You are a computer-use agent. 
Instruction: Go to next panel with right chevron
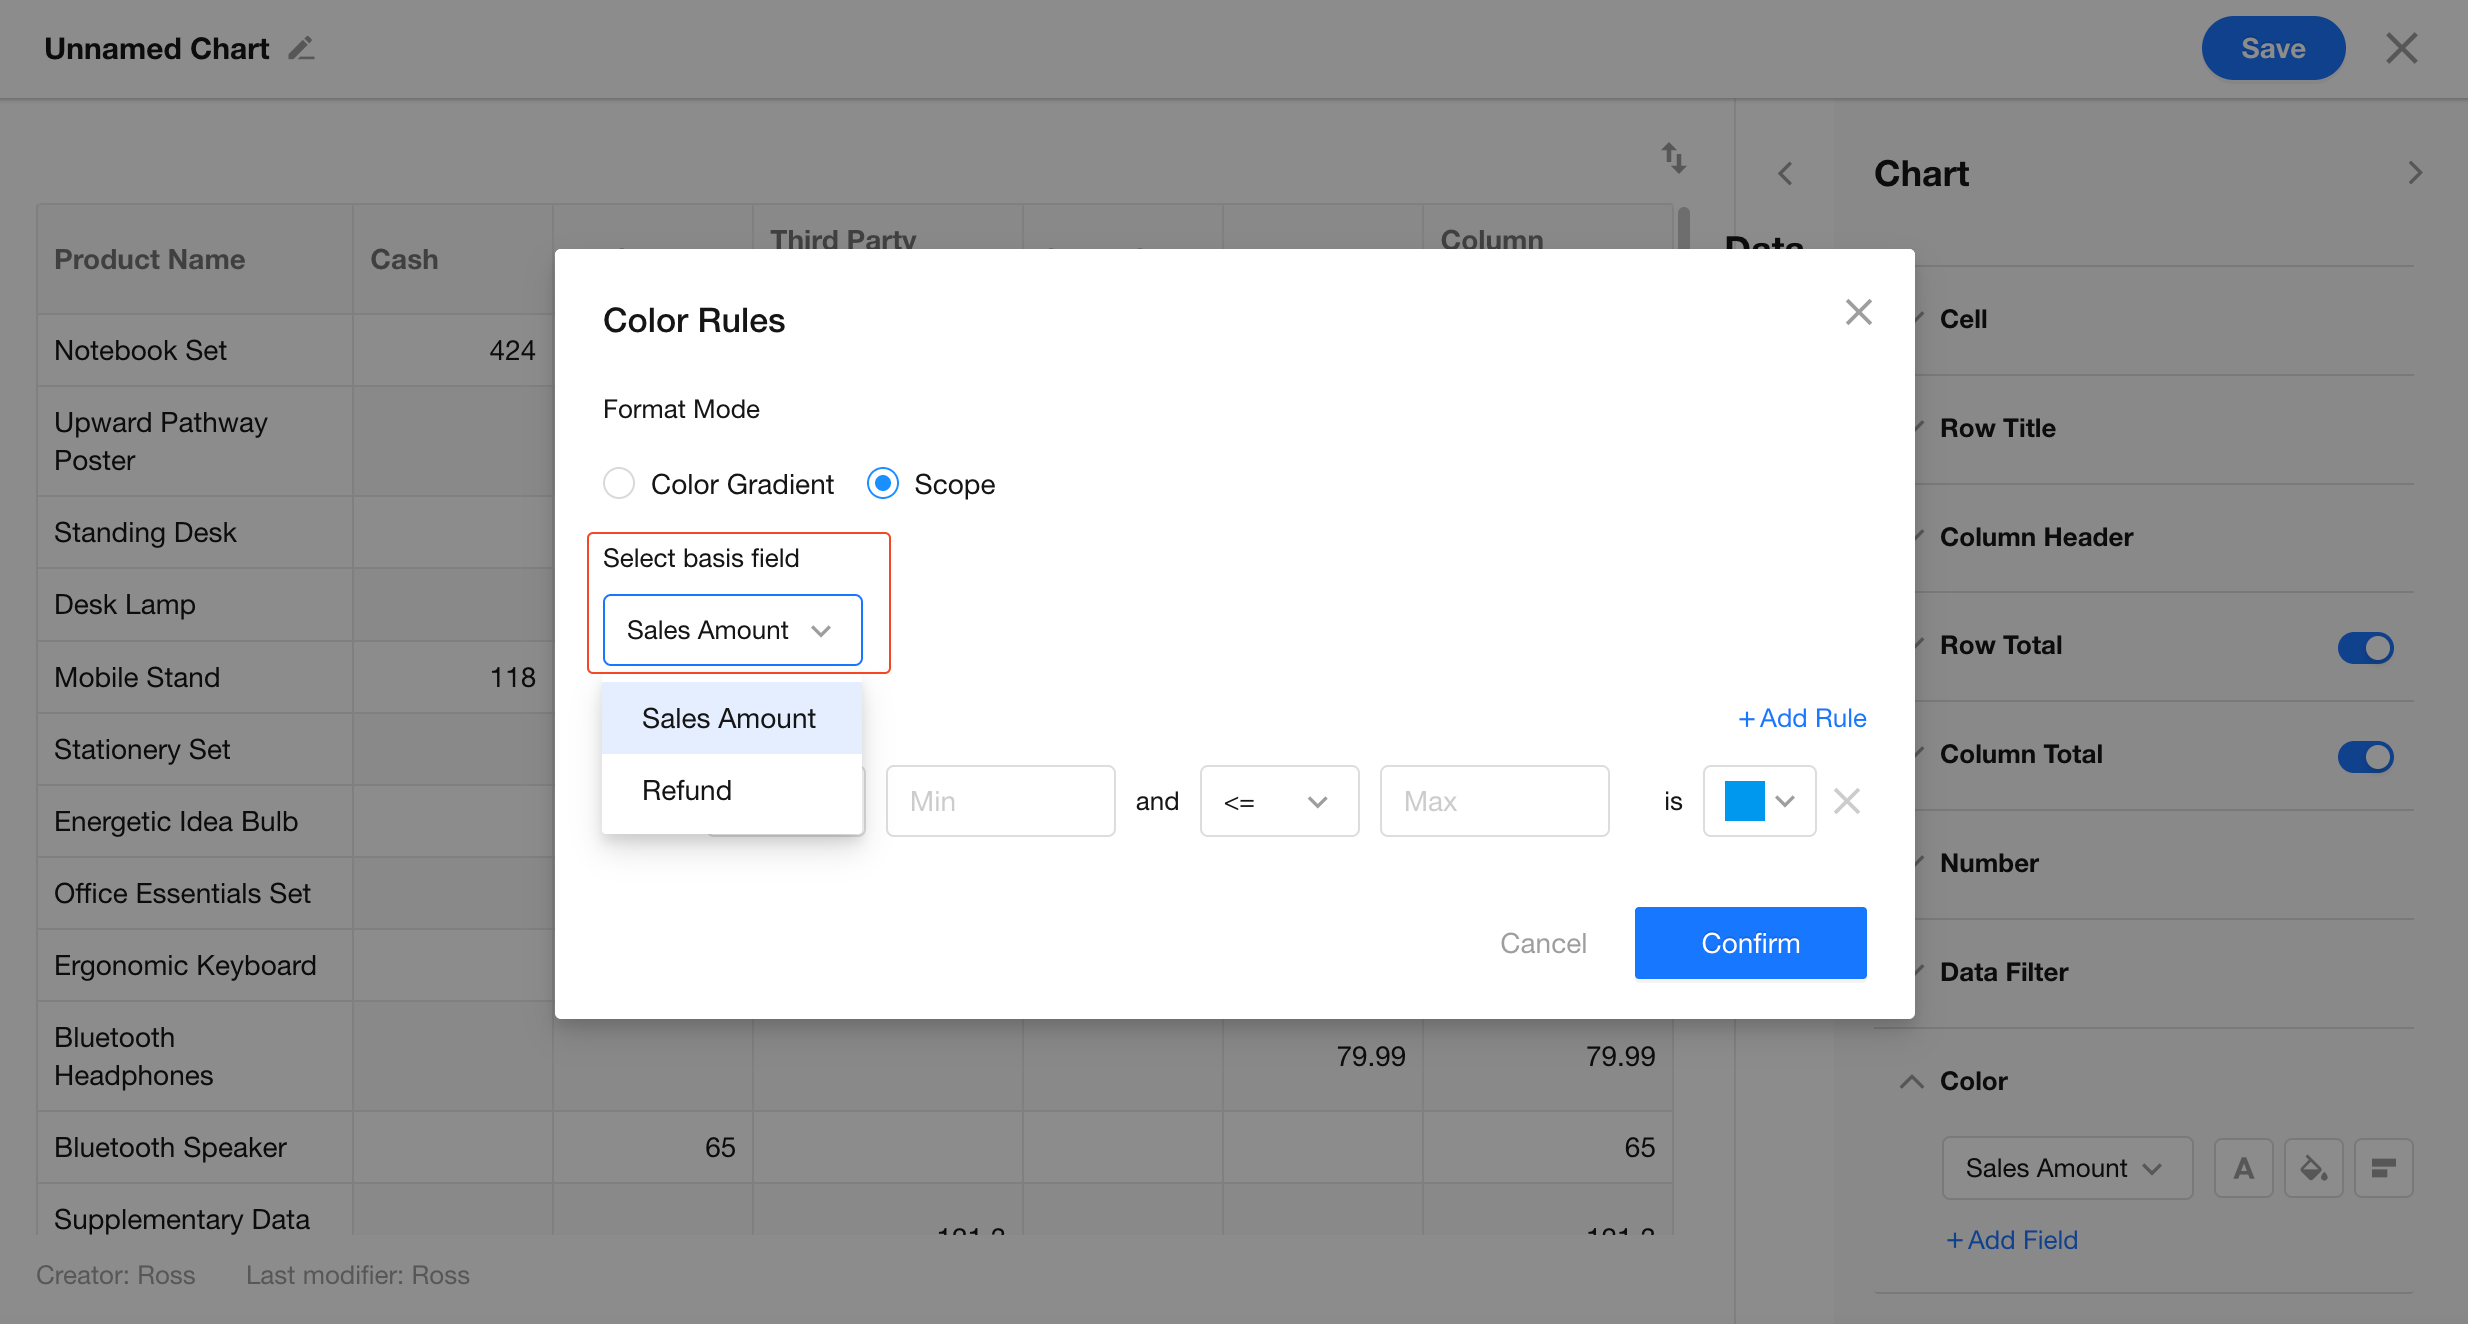pos(2415,174)
